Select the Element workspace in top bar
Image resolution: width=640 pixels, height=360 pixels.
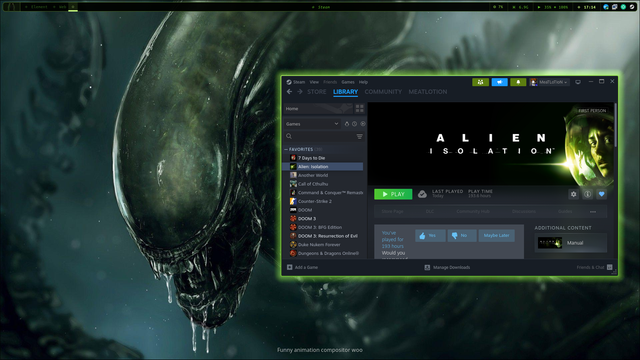[36, 7]
